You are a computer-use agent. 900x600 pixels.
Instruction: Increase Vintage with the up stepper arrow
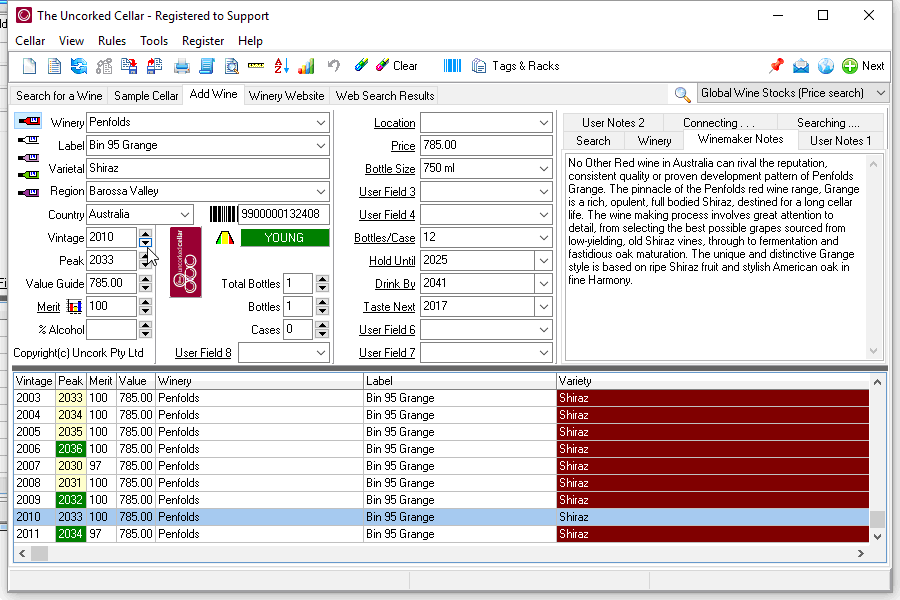click(x=146, y=233)
